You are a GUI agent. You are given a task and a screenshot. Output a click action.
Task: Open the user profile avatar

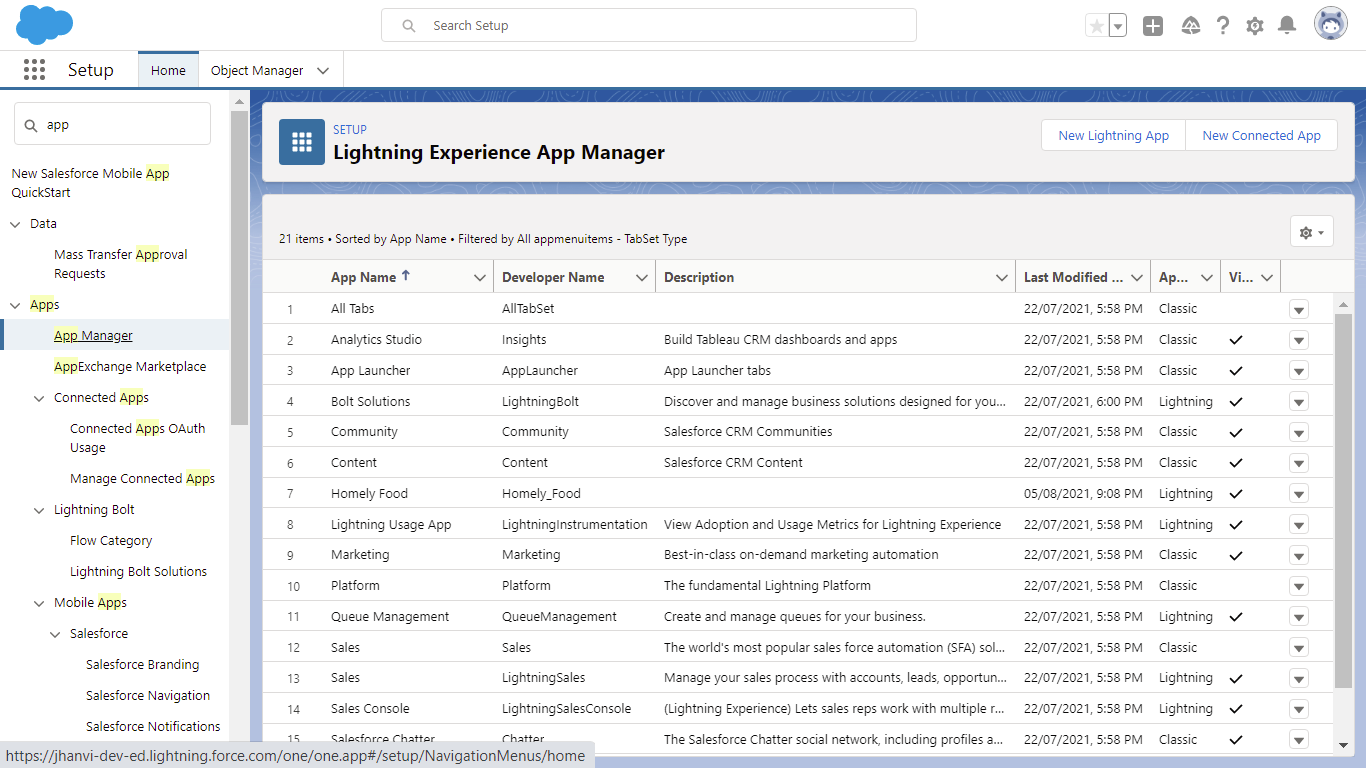[x=1331, y=25]
